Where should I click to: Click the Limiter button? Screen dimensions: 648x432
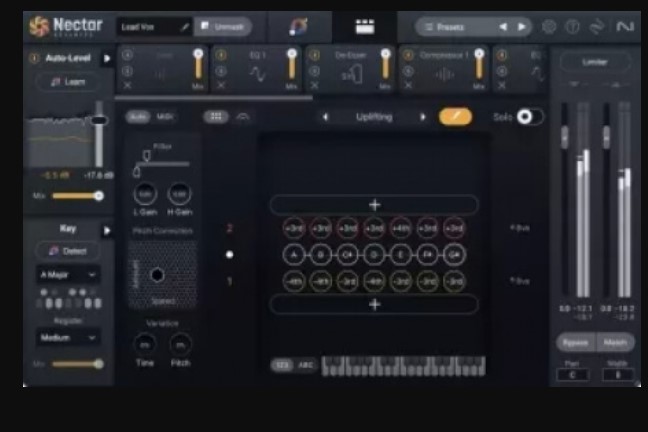[x=595, y=62]
